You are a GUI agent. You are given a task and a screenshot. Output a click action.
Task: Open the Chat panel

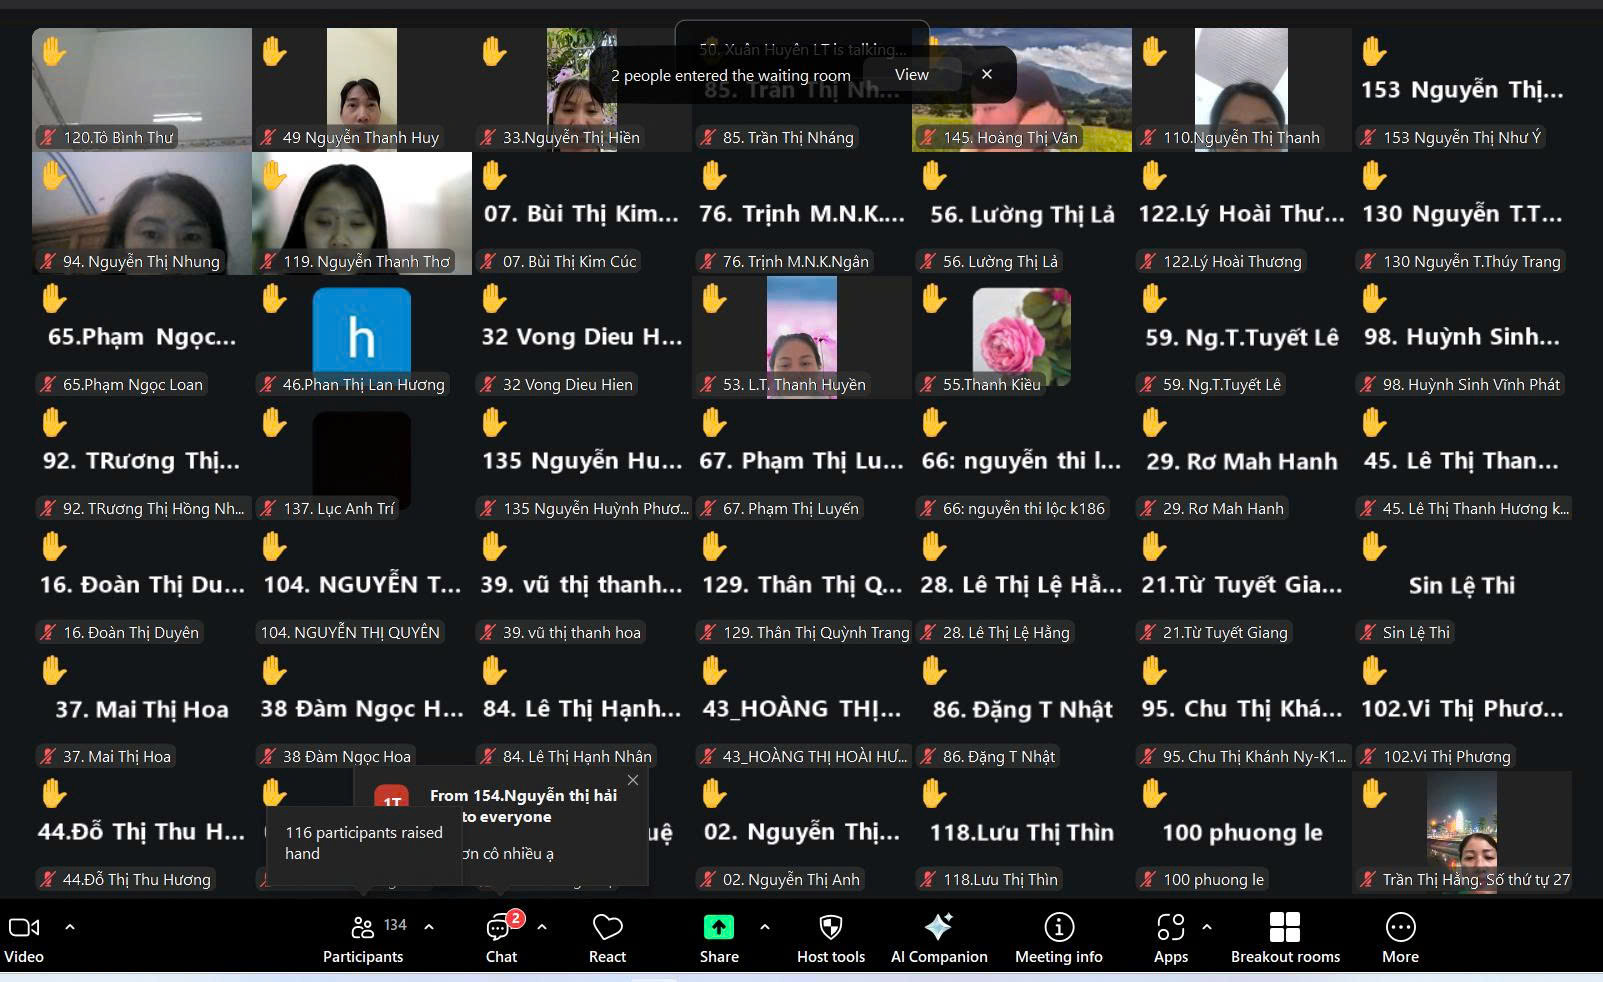pyautogui.click(x=499, y=928)
